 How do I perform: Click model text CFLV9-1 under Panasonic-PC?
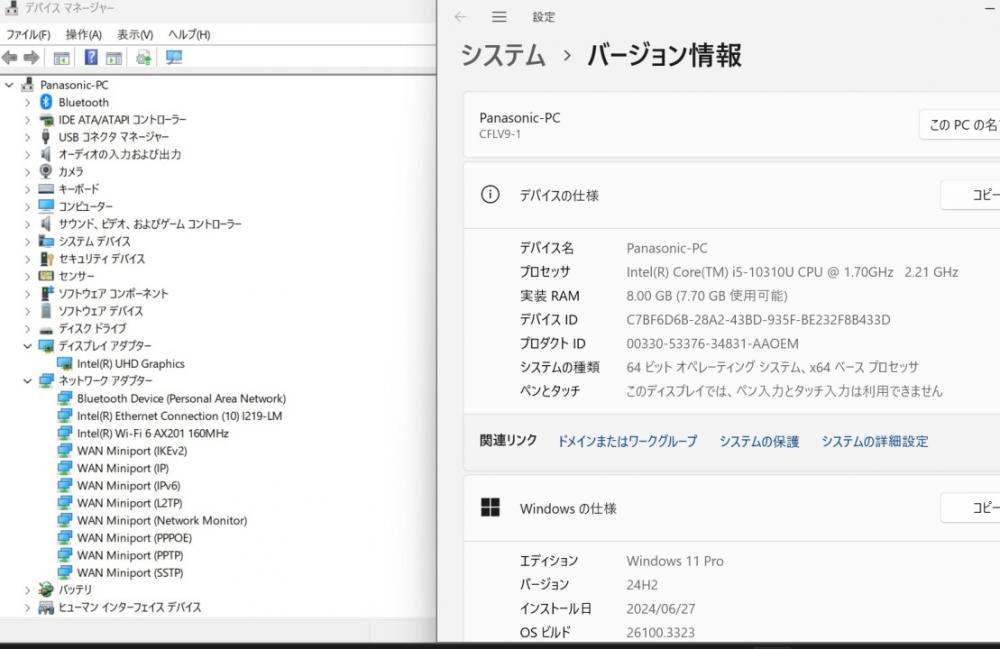click(x=500, y=135)
